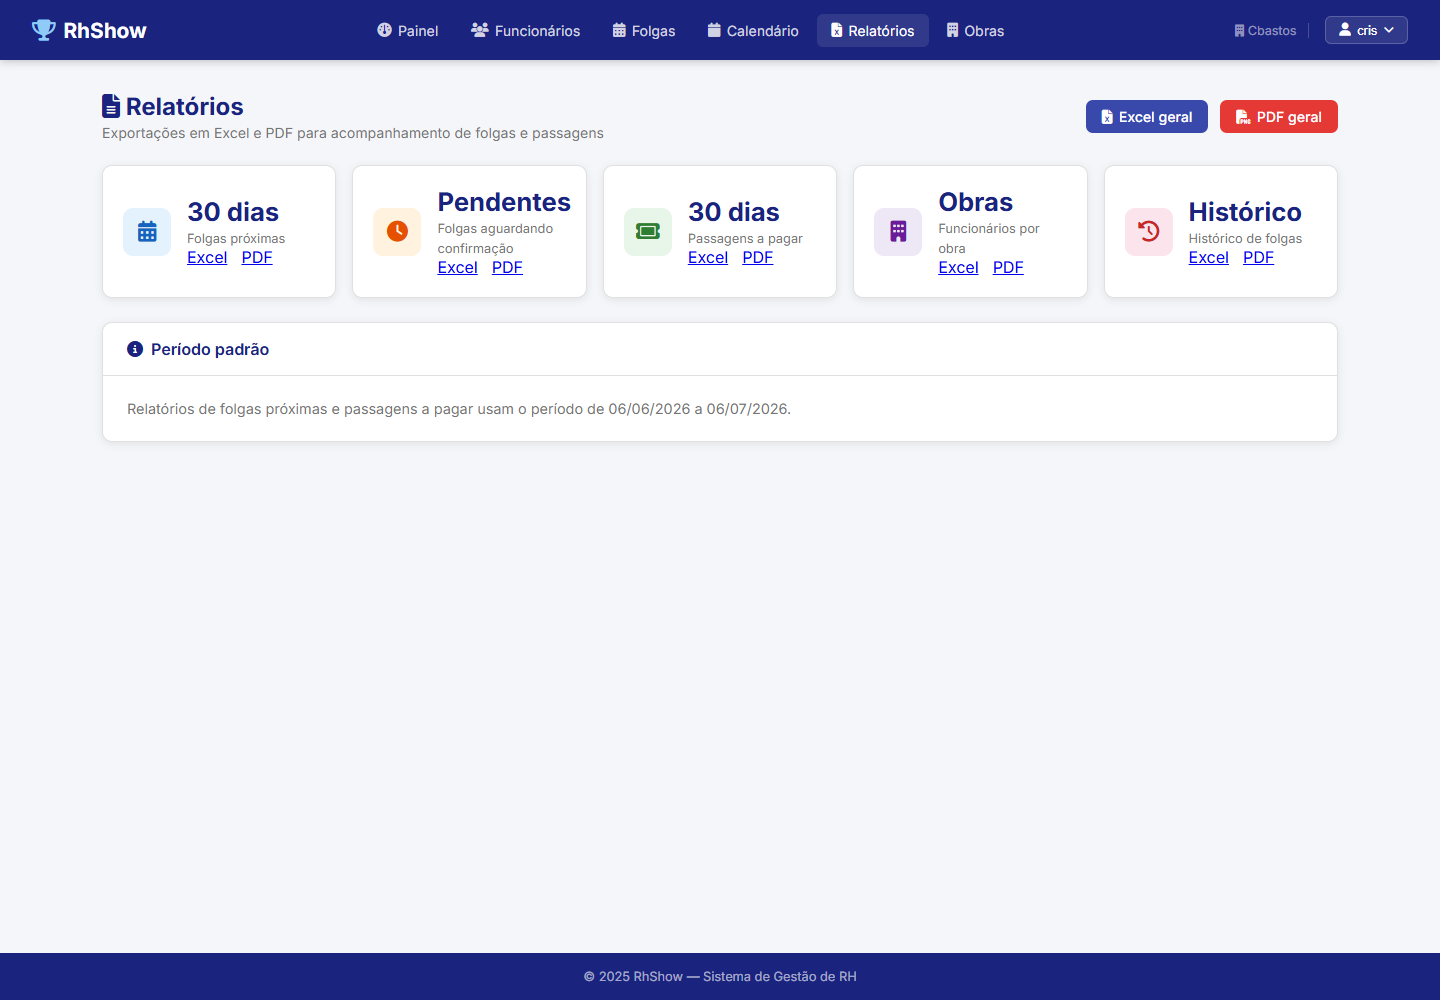Click the Folgas aguardando confirmação description

tap(495, 239)
